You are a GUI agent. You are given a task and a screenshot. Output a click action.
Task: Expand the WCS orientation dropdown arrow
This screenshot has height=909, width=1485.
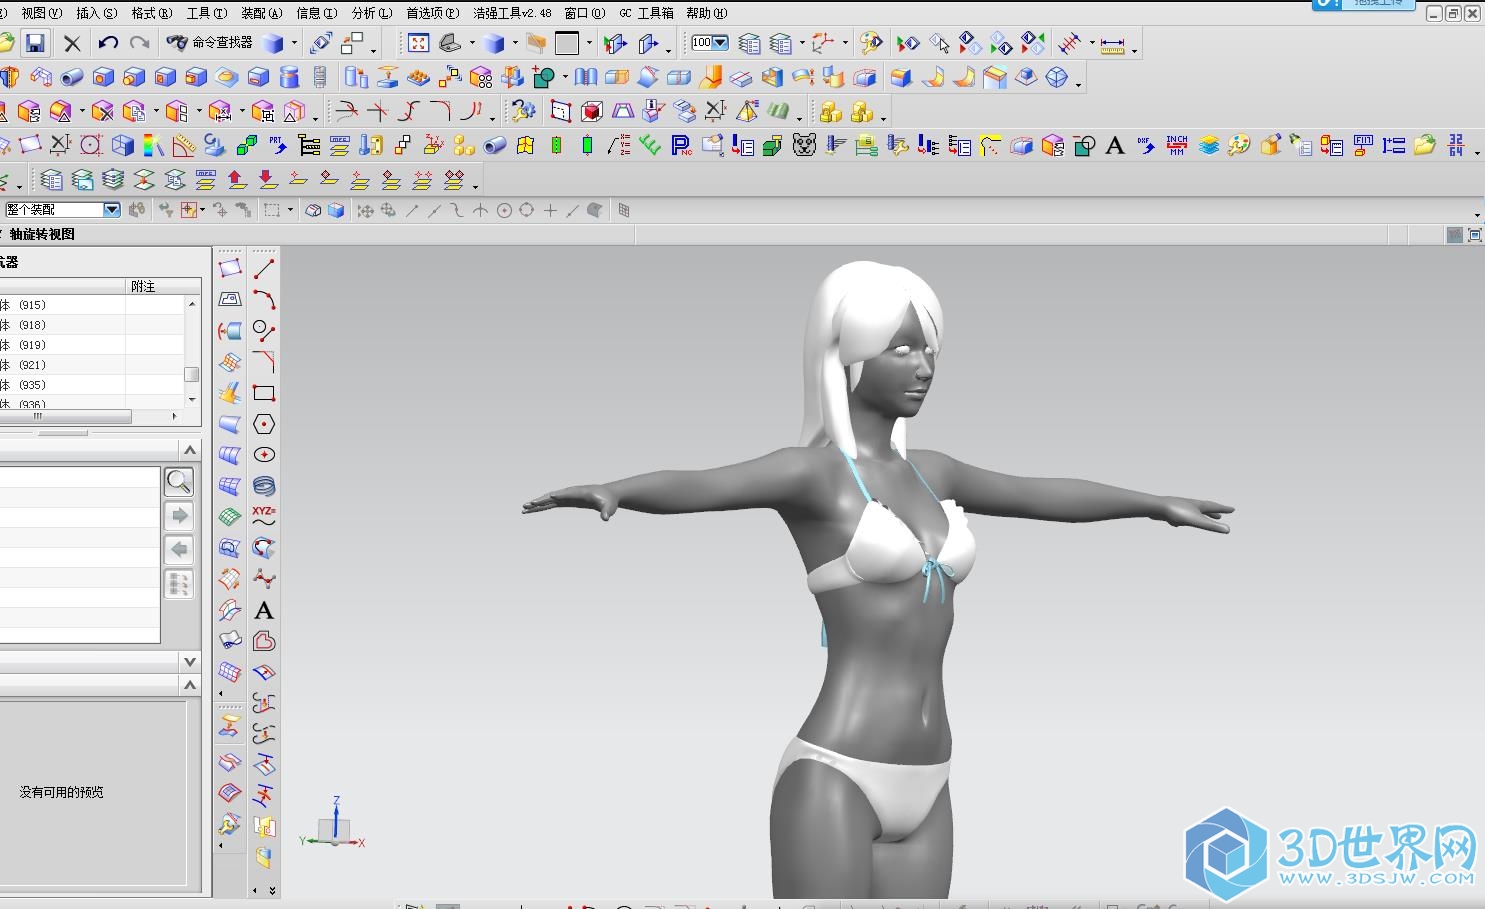tap(845, 44)
